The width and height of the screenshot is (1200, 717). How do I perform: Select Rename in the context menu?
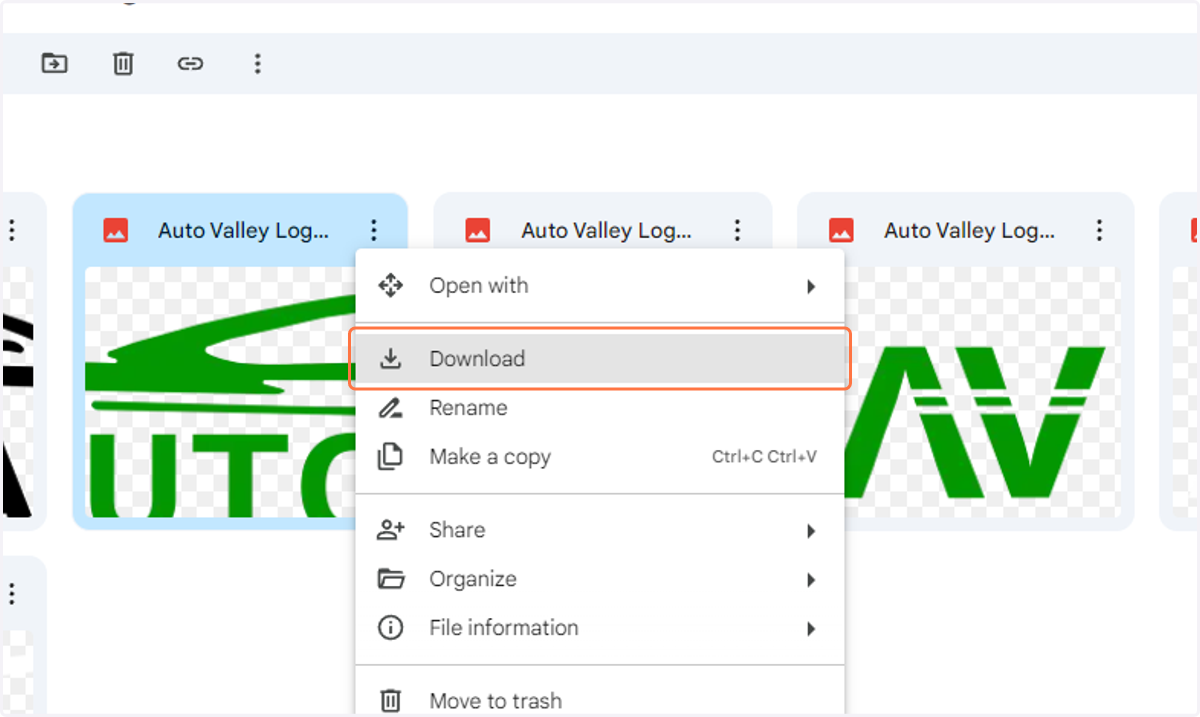pos(600,408)
